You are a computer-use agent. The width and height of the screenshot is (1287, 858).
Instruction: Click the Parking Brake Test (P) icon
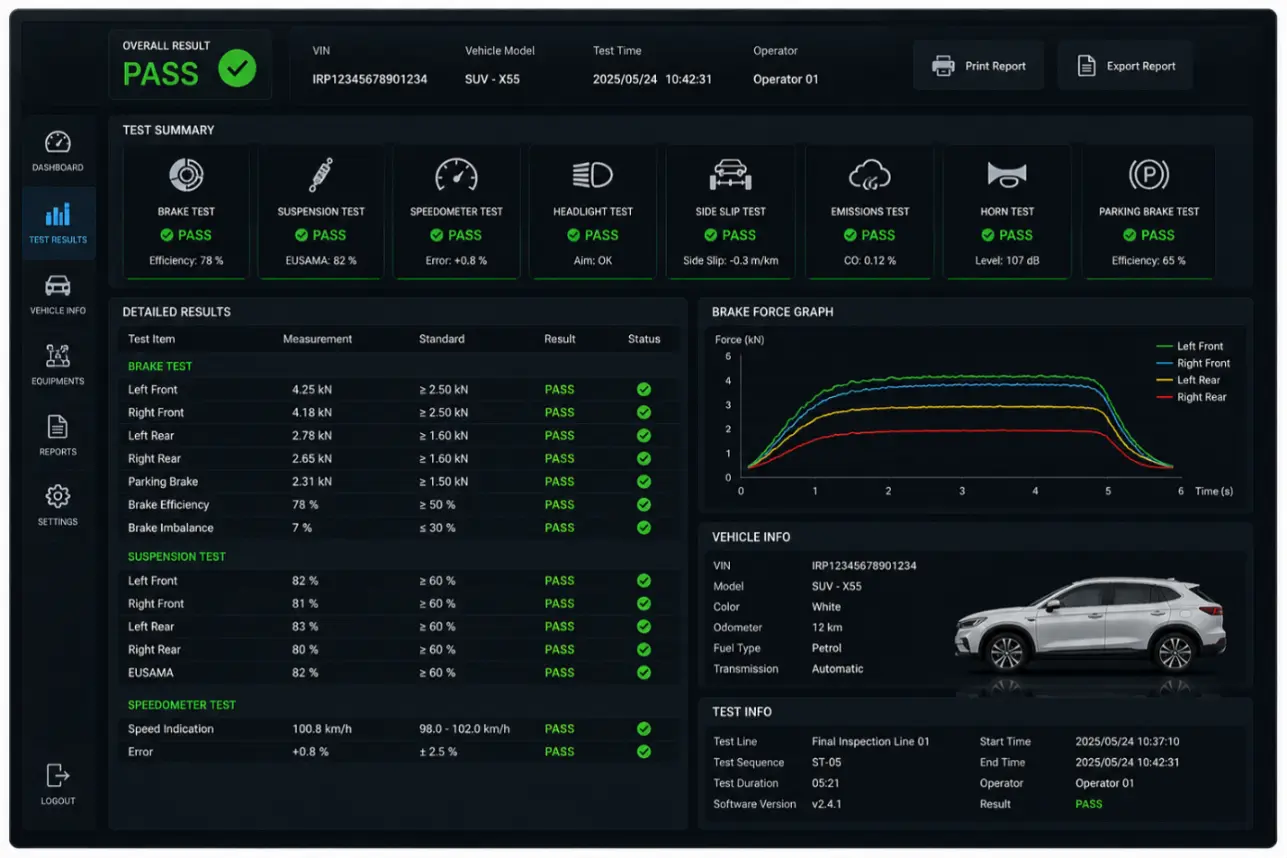(x=1149, y=175)
